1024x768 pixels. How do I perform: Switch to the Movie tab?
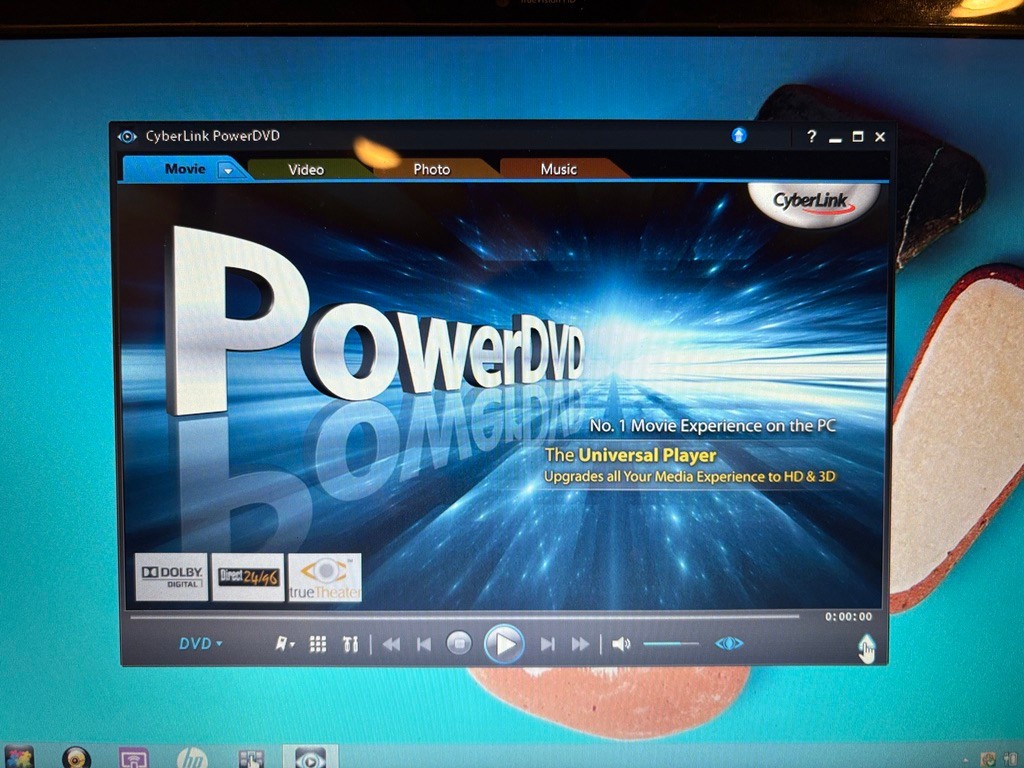pos(185,169)
